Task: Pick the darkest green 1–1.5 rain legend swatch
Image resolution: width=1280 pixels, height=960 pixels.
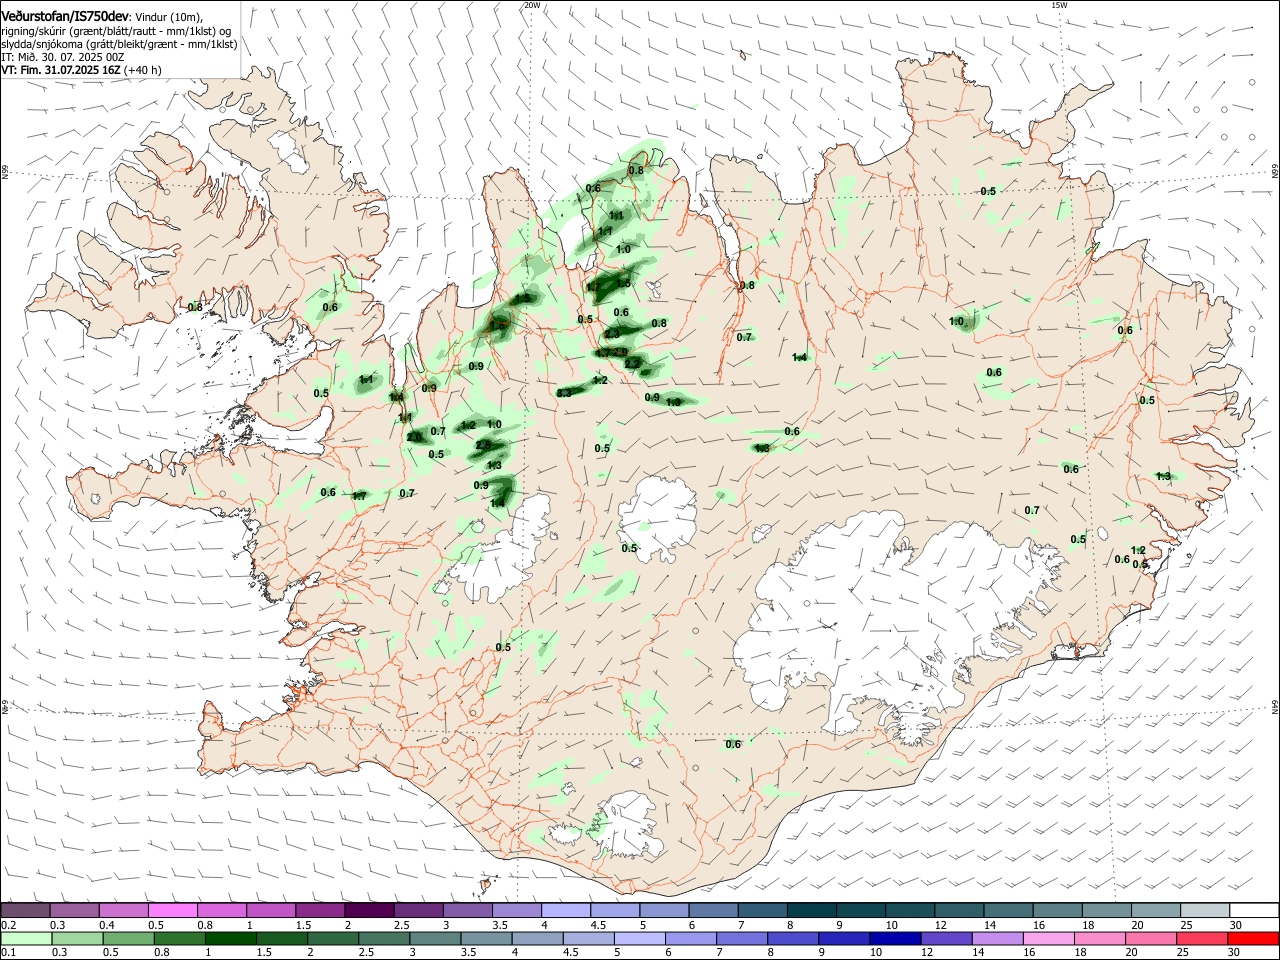Action: 231,938
